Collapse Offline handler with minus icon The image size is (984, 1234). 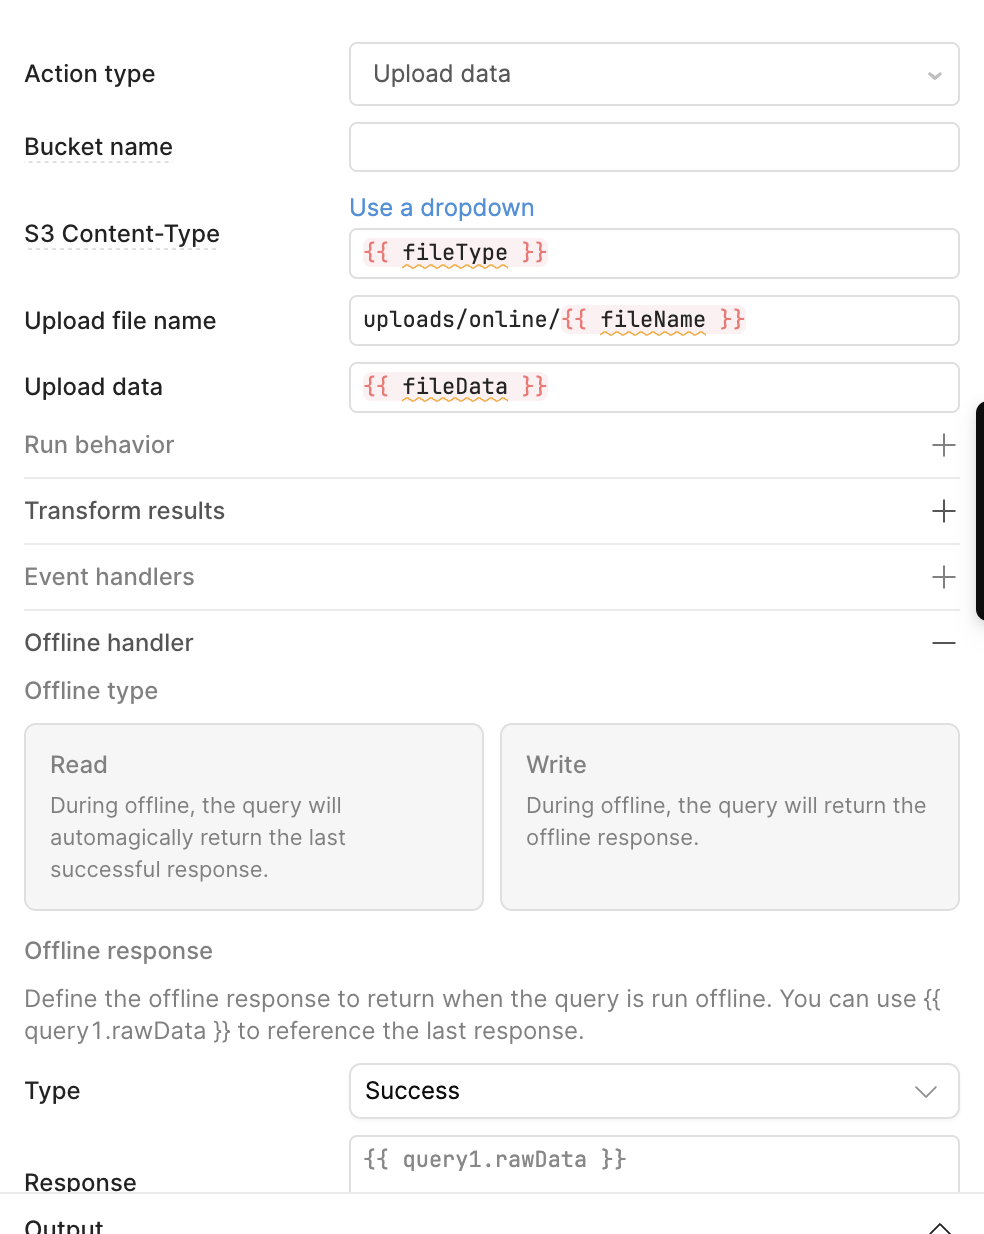[x=943, y=643]
